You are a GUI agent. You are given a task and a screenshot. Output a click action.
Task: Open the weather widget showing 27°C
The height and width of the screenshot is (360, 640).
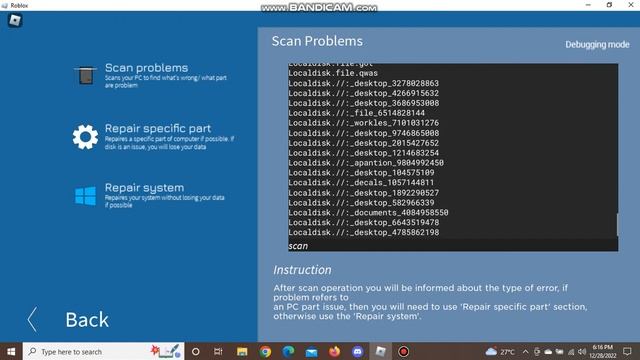coord(500,351)
